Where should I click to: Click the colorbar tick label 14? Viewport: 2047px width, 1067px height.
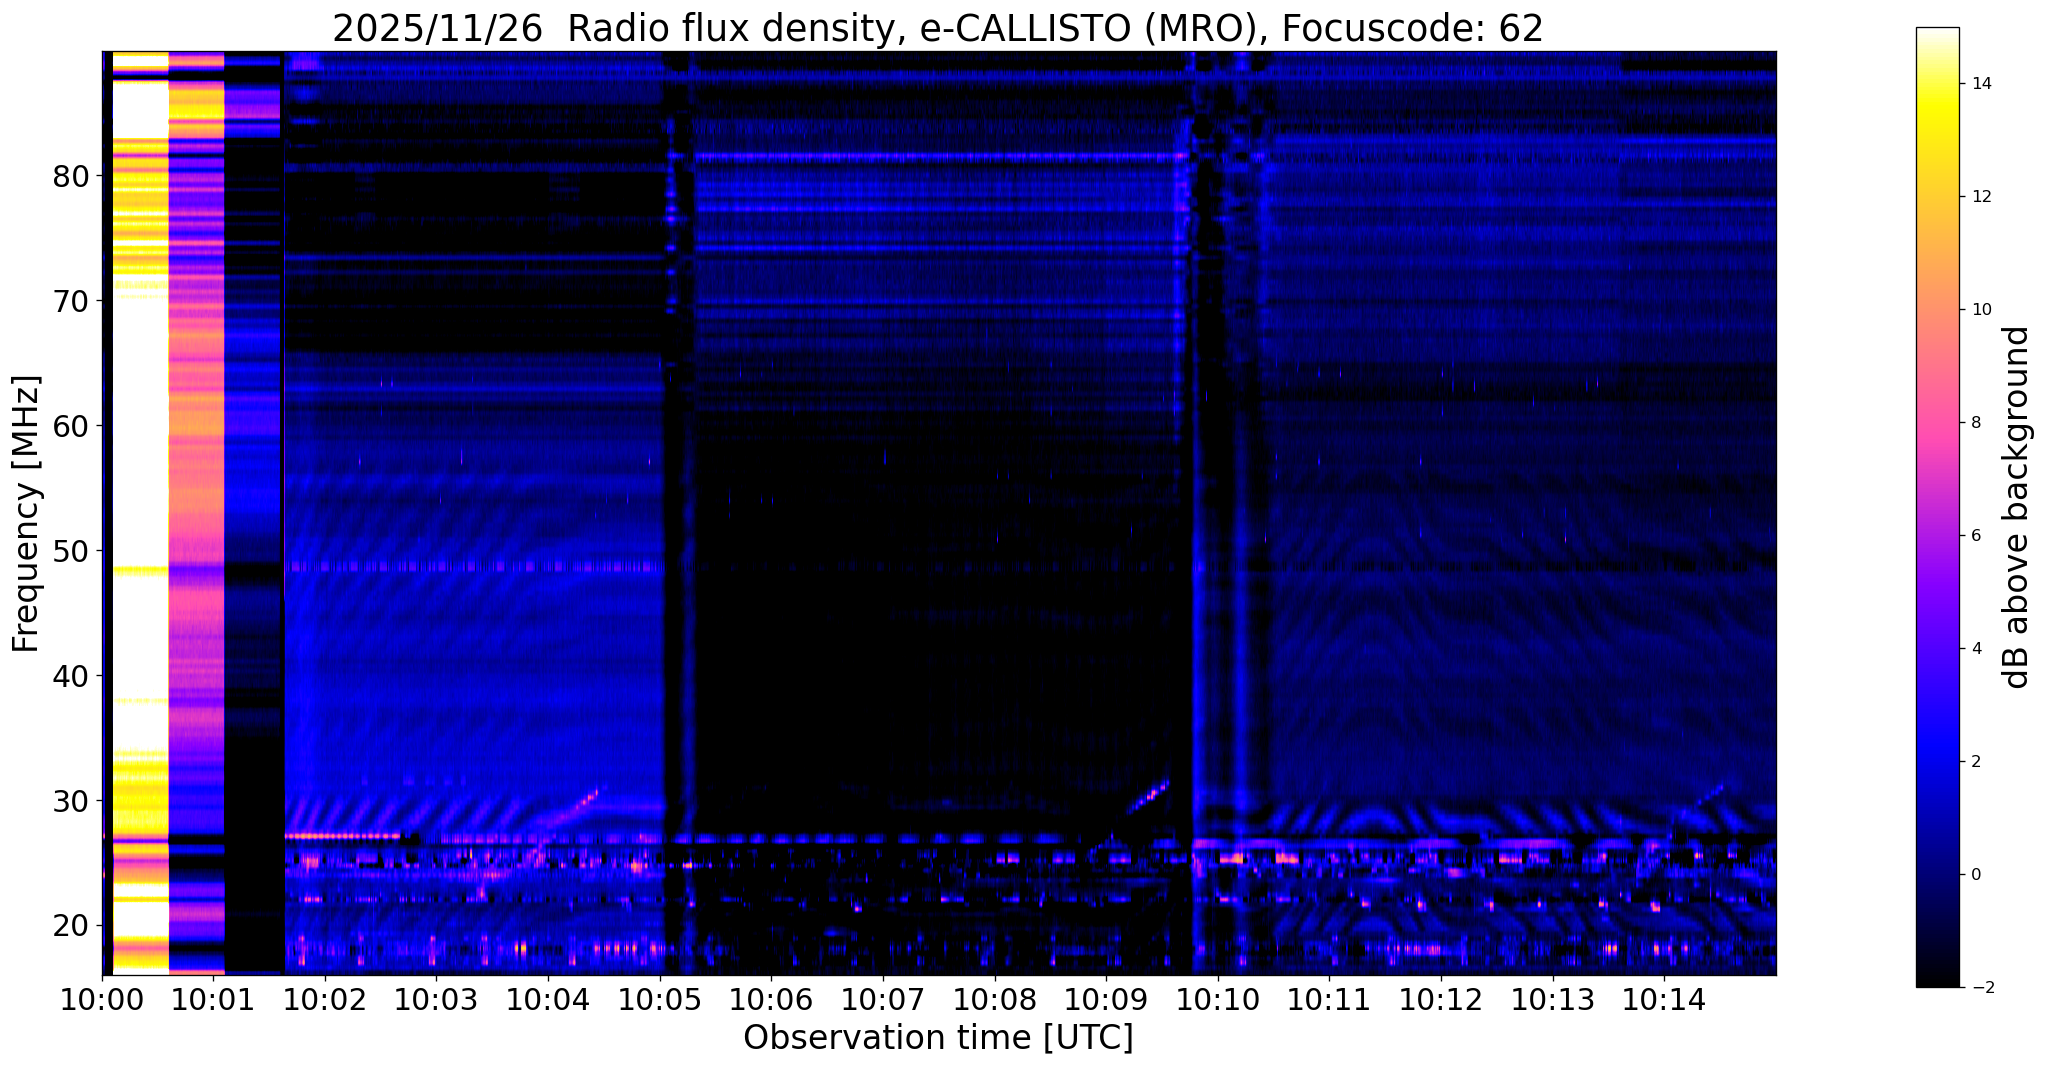coord(1980,84)
